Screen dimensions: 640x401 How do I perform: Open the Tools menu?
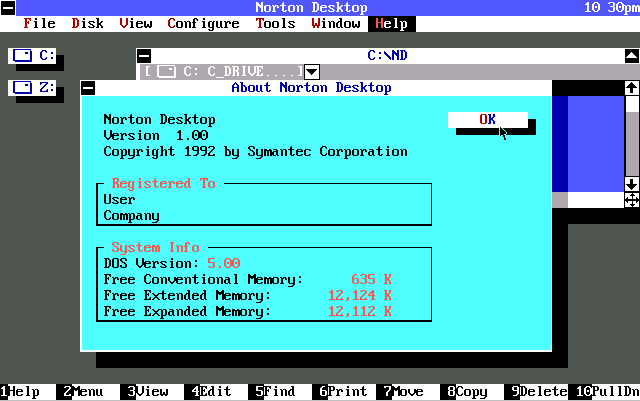(x=275, y=24)
